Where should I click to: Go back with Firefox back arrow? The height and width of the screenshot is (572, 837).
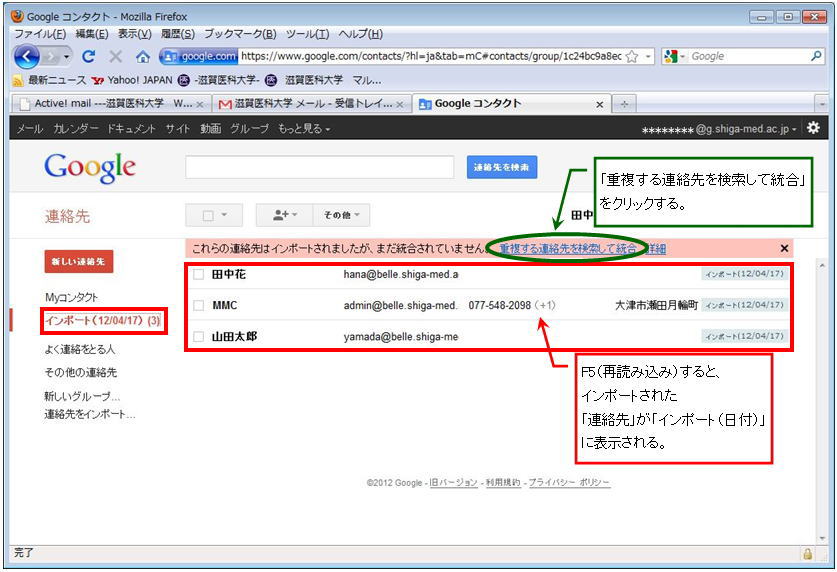click(x=26, y=56)
